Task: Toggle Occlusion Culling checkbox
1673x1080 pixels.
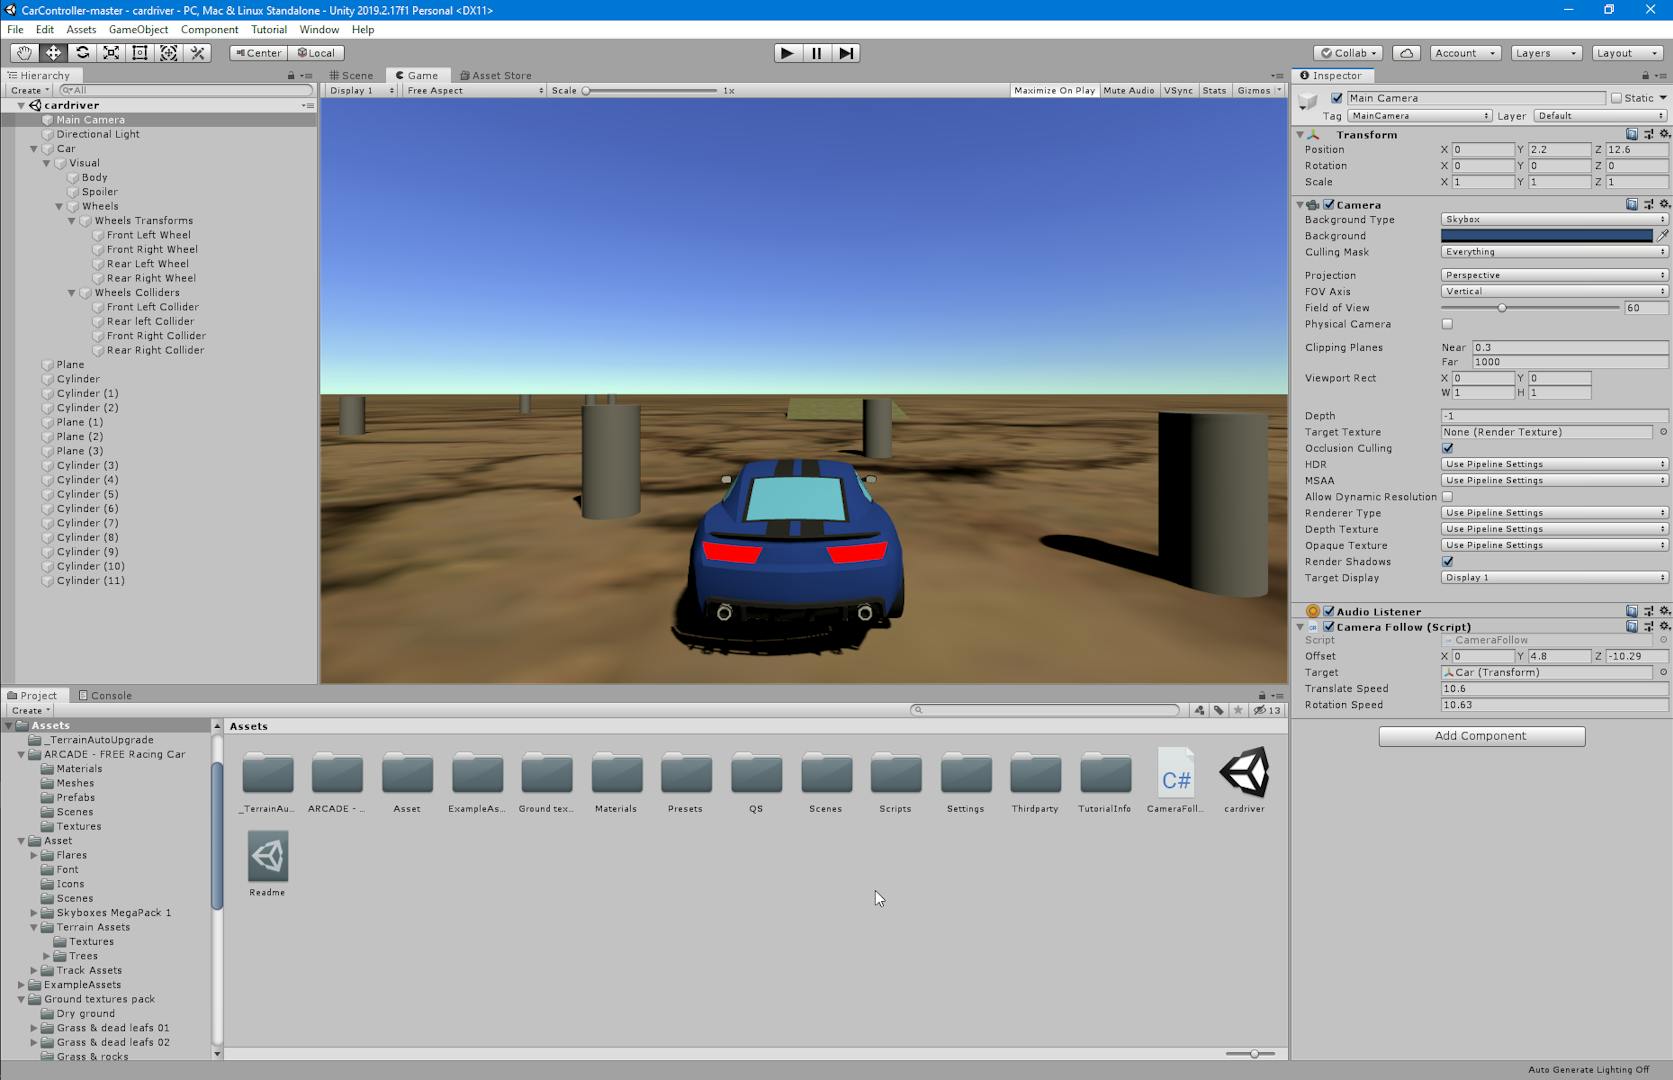Action: click(x=1447, y=448)
